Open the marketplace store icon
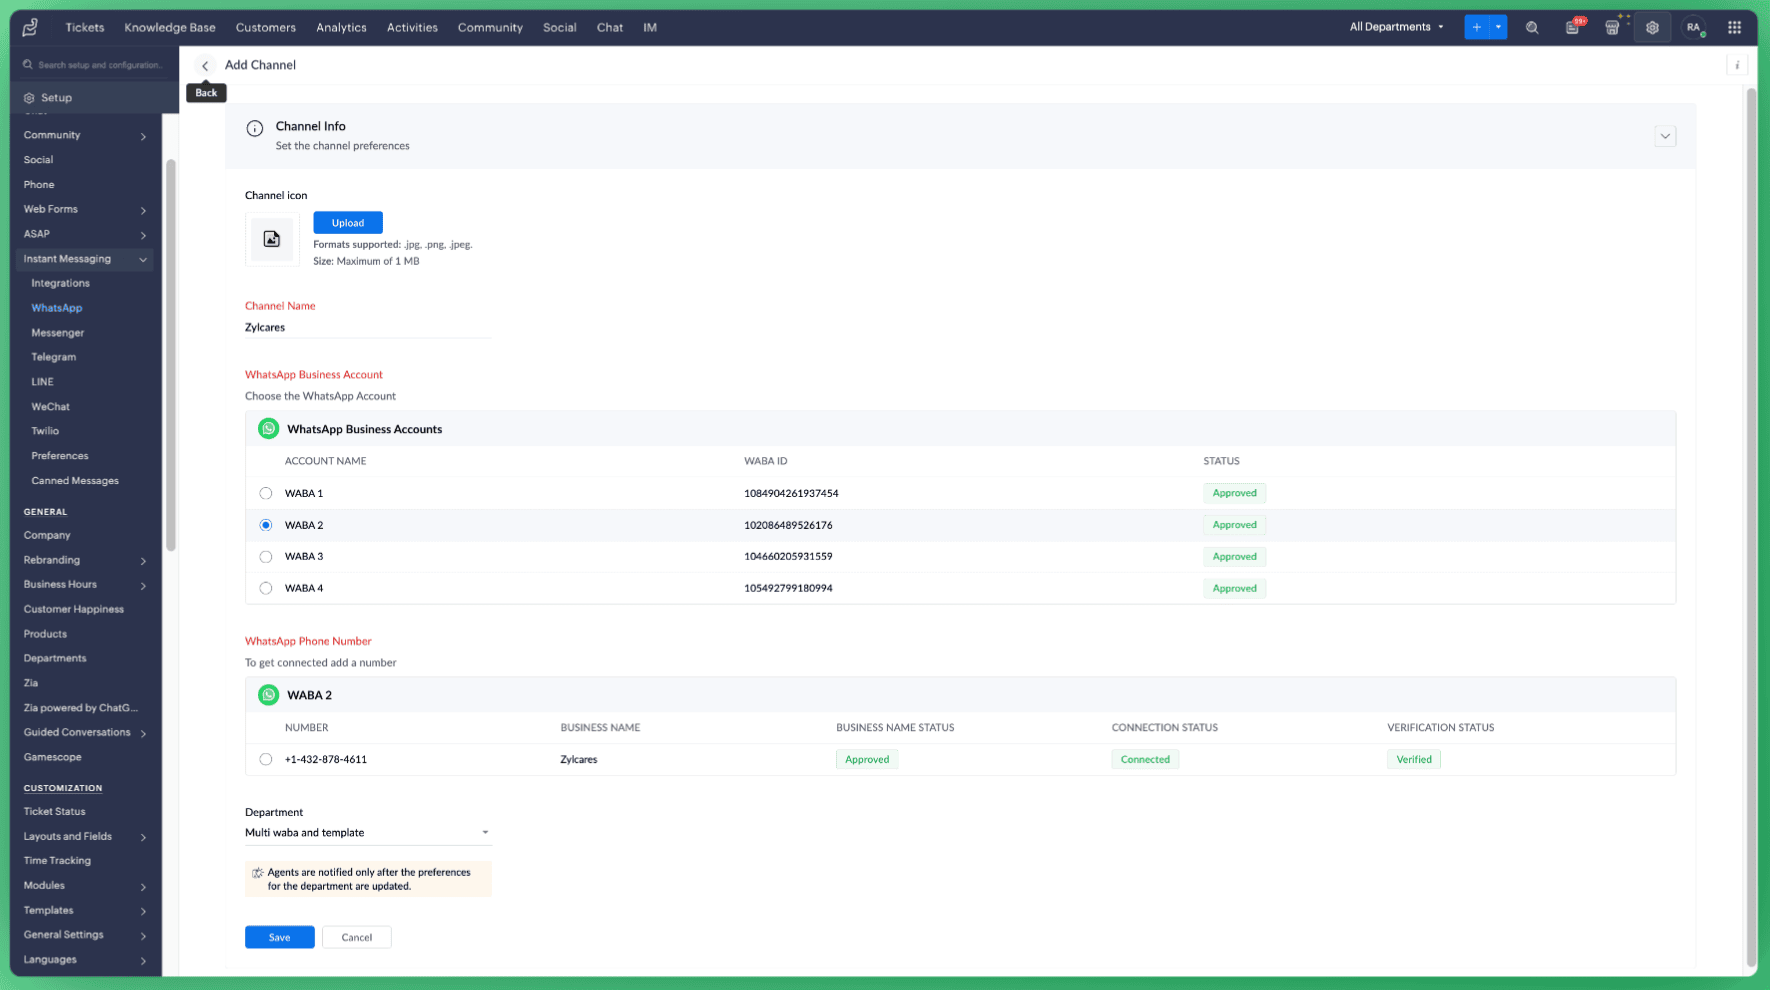 coord(1612,28)
